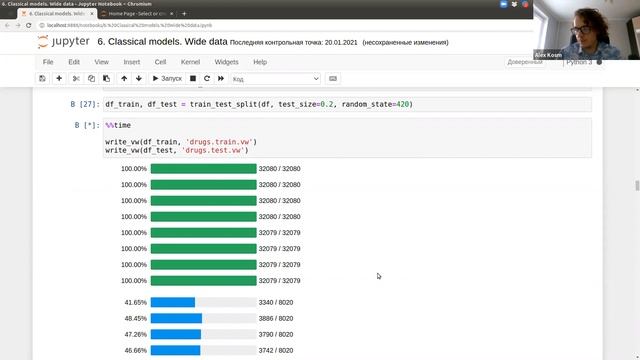Open the Help menu

pyautogui.click(x=260, y=62)
